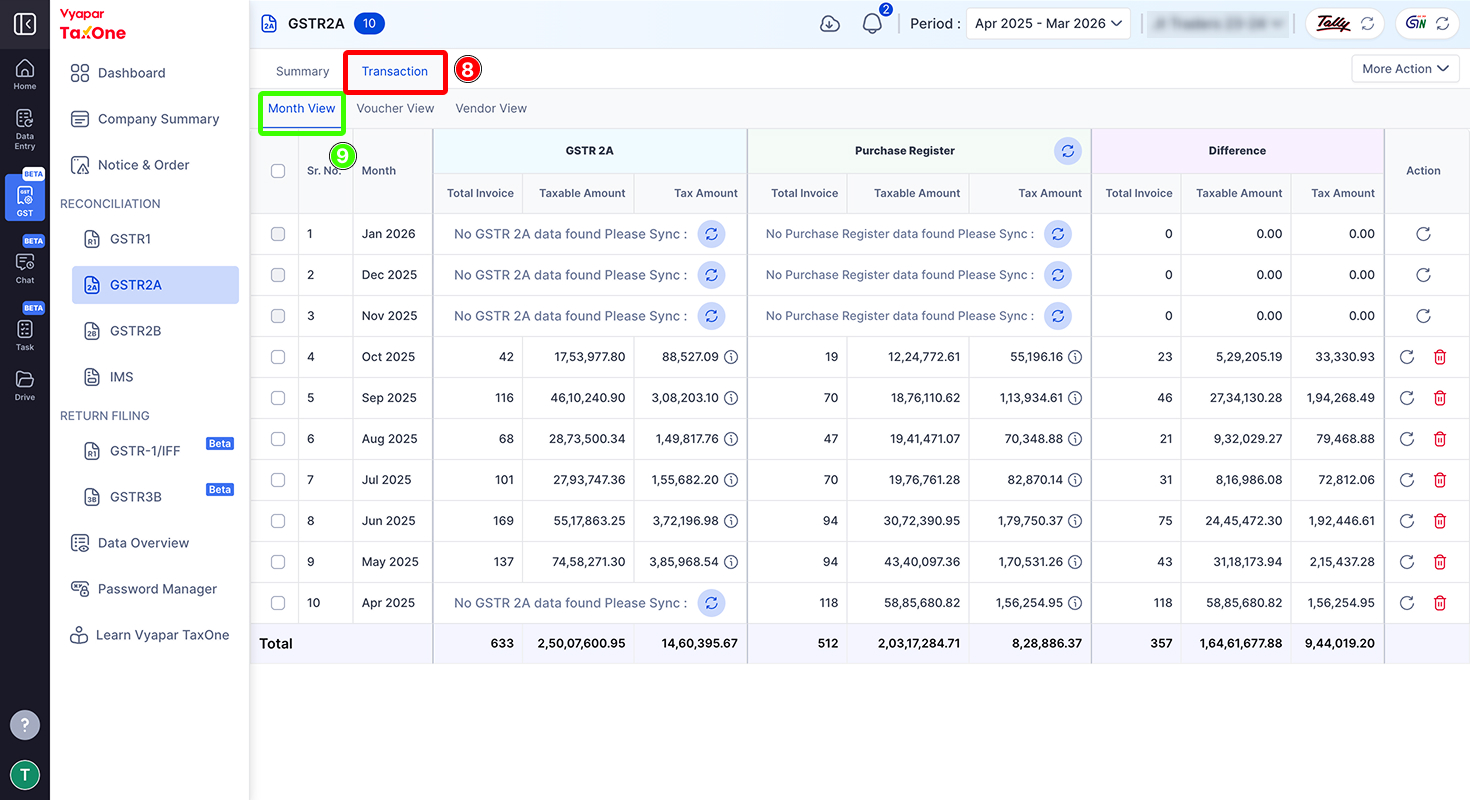
Task: Delete the Oct 2025 row
Action: [x=1440, y=357]
